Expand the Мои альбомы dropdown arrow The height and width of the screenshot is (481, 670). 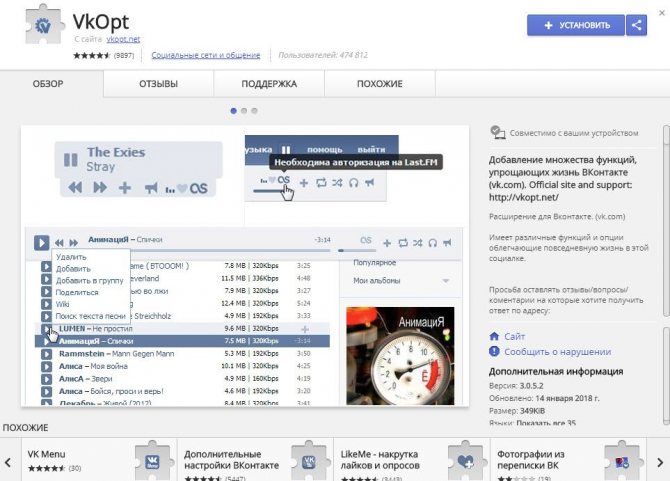pos(446,281)
